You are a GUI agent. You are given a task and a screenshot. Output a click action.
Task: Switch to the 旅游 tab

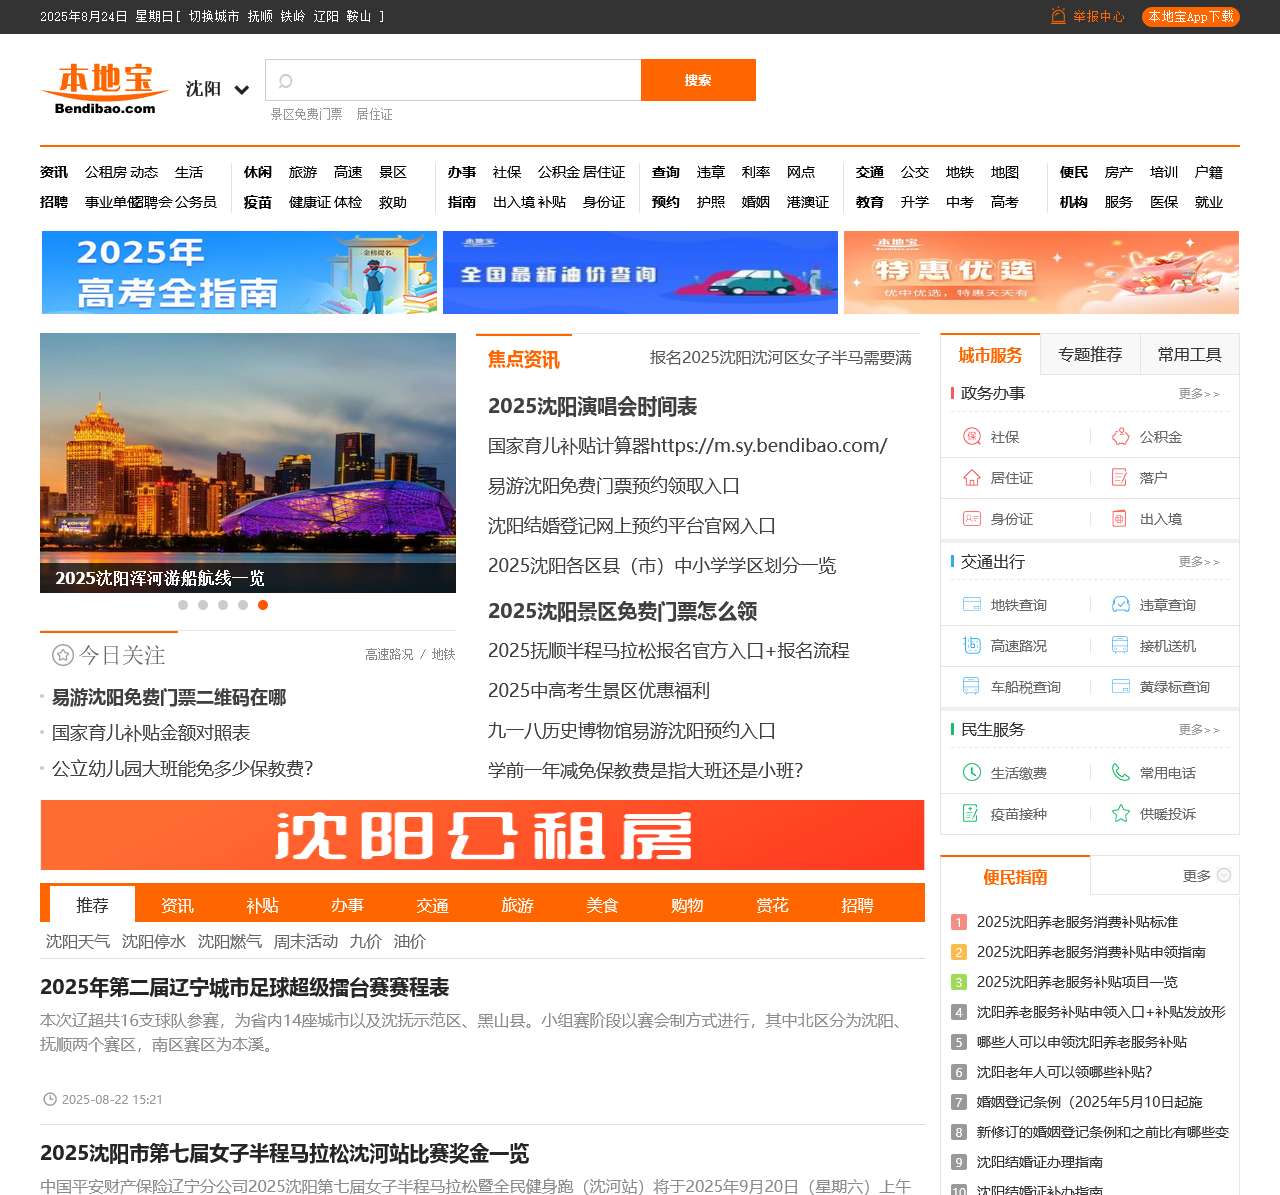coord(517,905)
